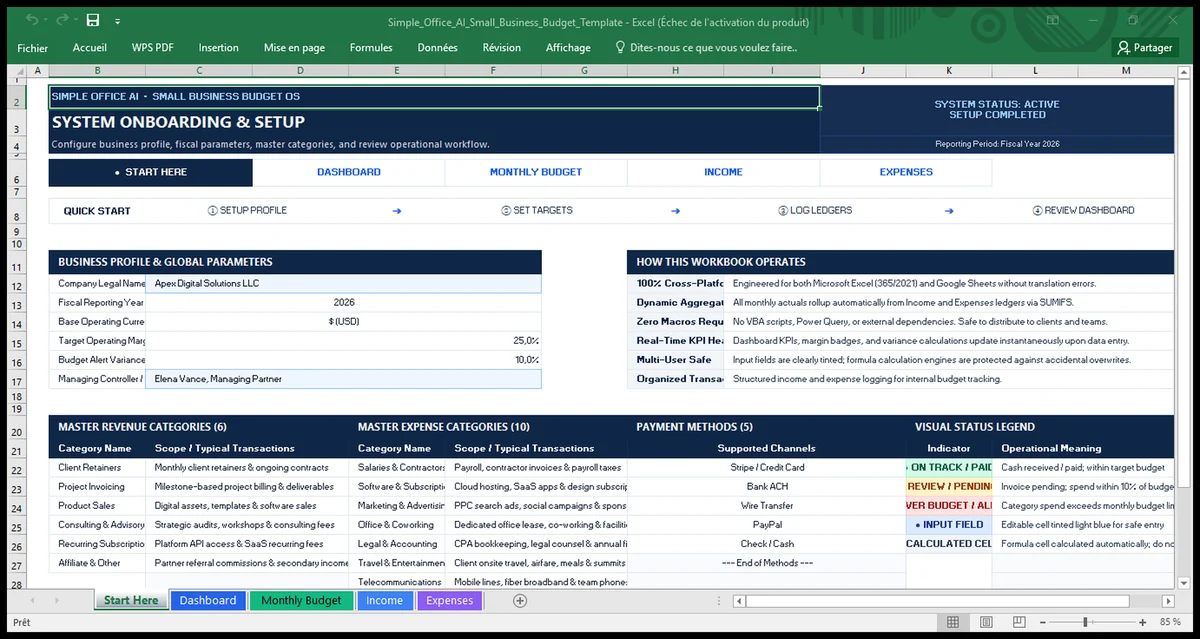
Task: Click the Undo arrow icon
Action: (32, 20)
